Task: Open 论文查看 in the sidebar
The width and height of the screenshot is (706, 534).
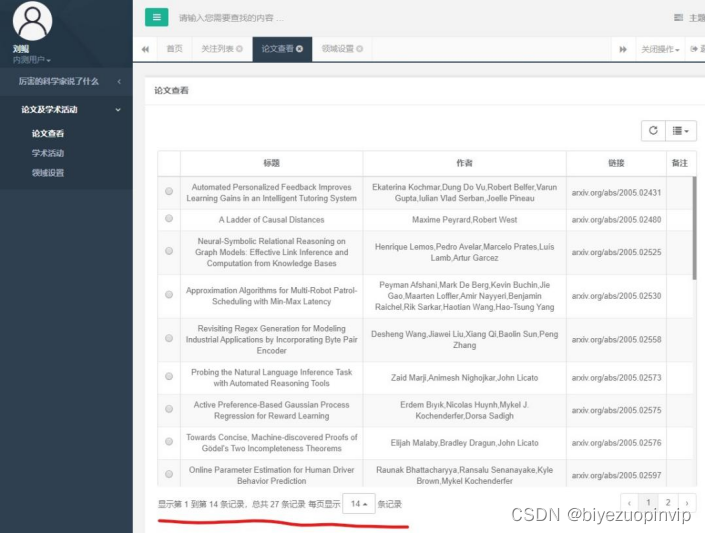Action: (48, 133)
